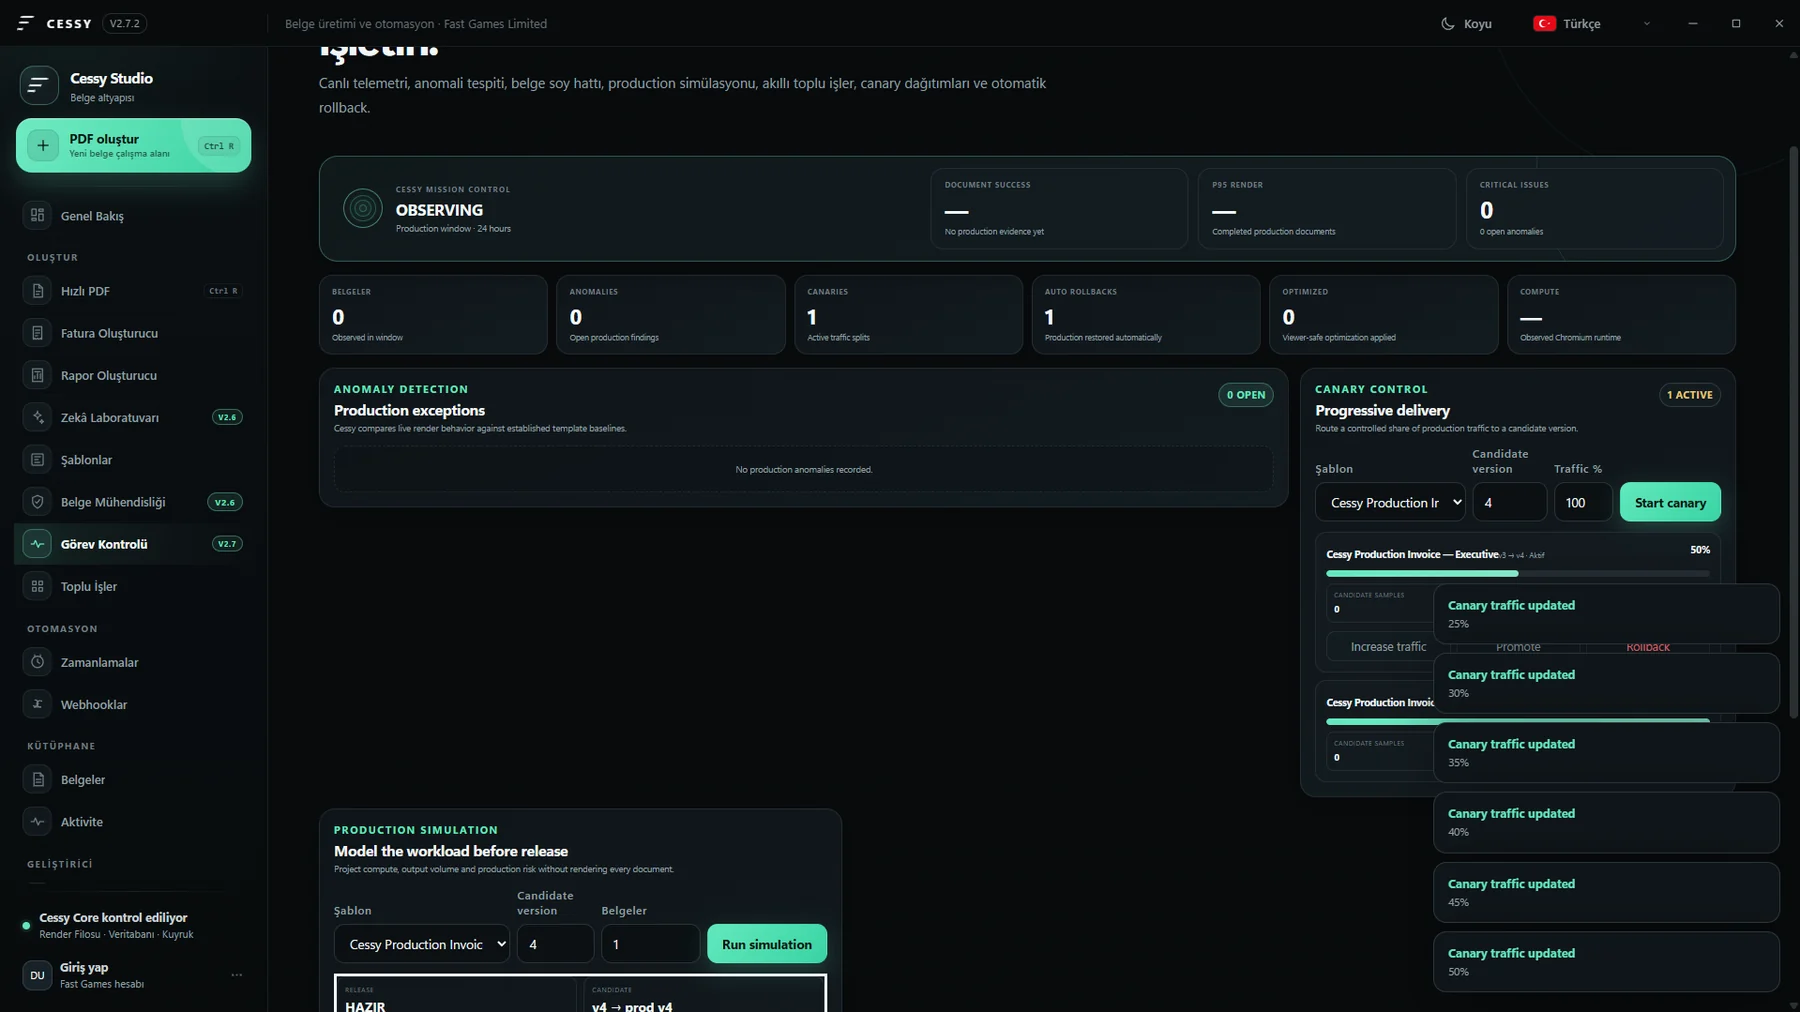Open the Türkçe language dropdown
The height and width of the screenshot is (1012, 1800).
(1592, 23)
